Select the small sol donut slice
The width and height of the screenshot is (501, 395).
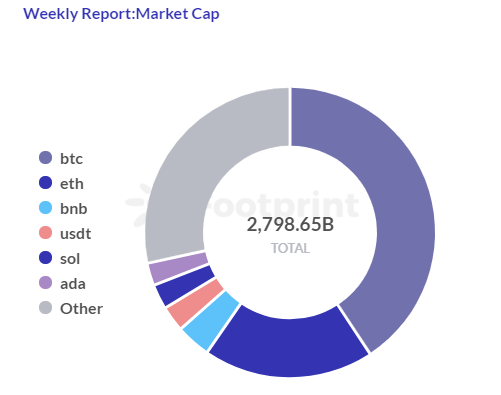point(185,285)
